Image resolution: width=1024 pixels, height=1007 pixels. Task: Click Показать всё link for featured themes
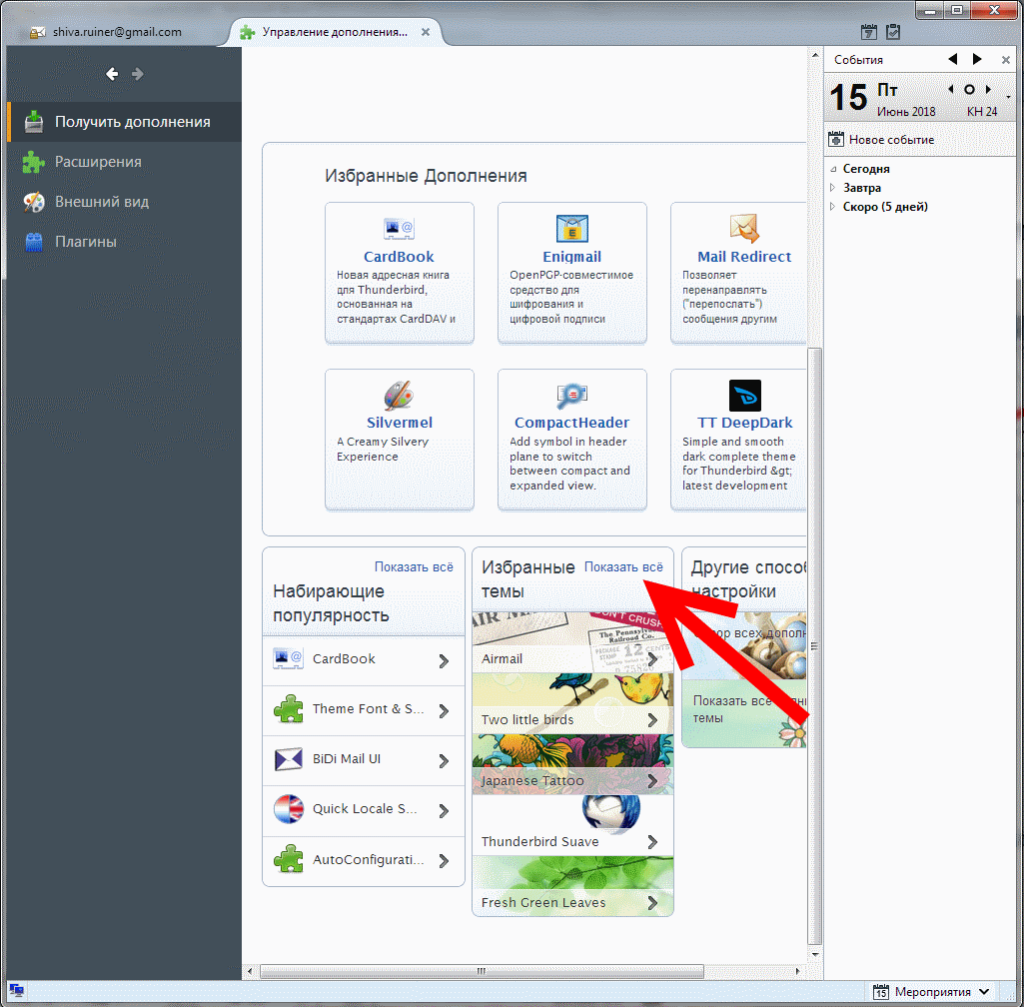point(623,567)
